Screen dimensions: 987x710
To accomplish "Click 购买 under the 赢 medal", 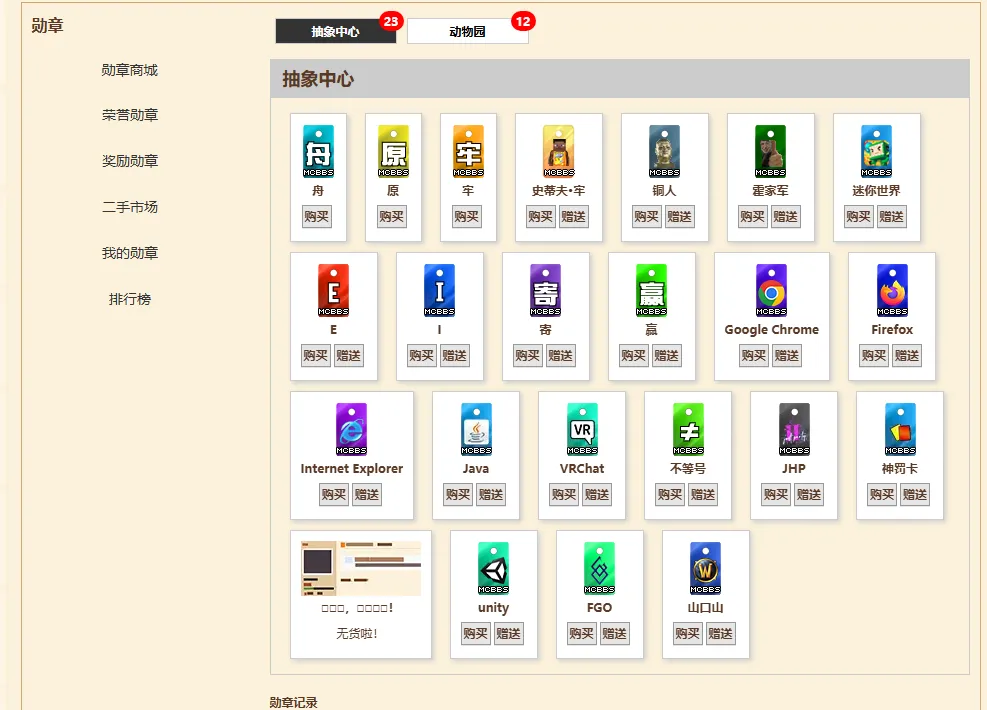I will click(634, 356).
